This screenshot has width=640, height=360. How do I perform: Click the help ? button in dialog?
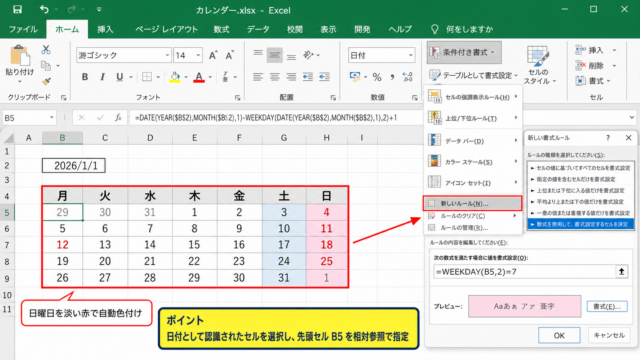coord(608,138)
